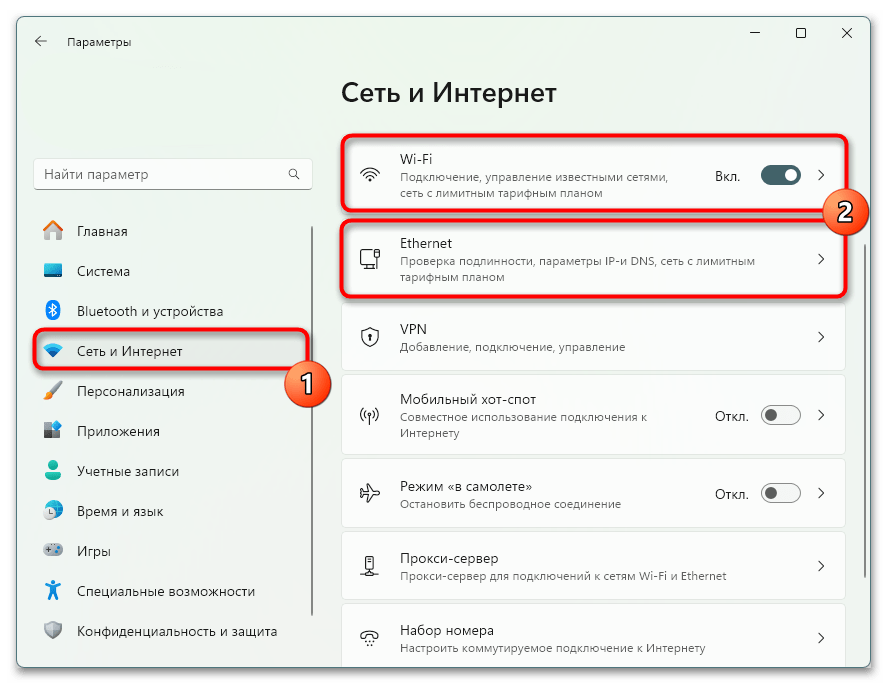Click the Главная home icon
The width and height of the screenshot is (887, 684).
[x=53, y=231]
